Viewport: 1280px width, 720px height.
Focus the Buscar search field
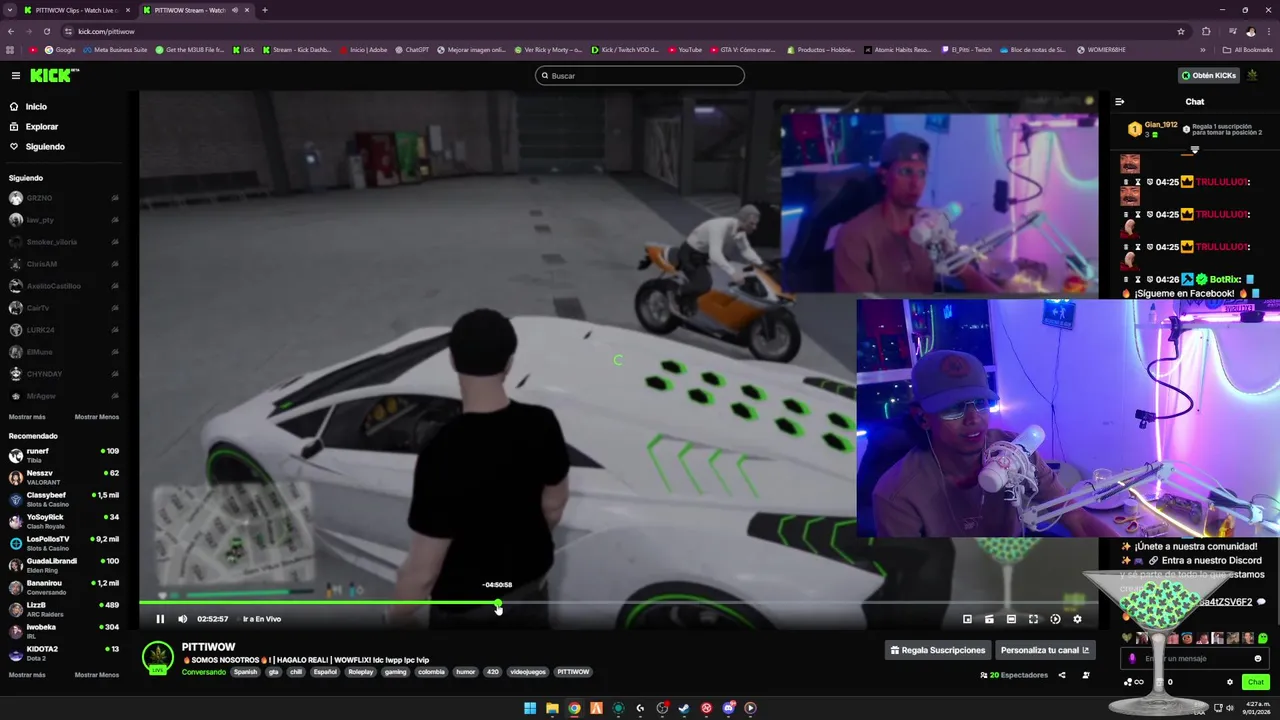[x=640, y=75]
